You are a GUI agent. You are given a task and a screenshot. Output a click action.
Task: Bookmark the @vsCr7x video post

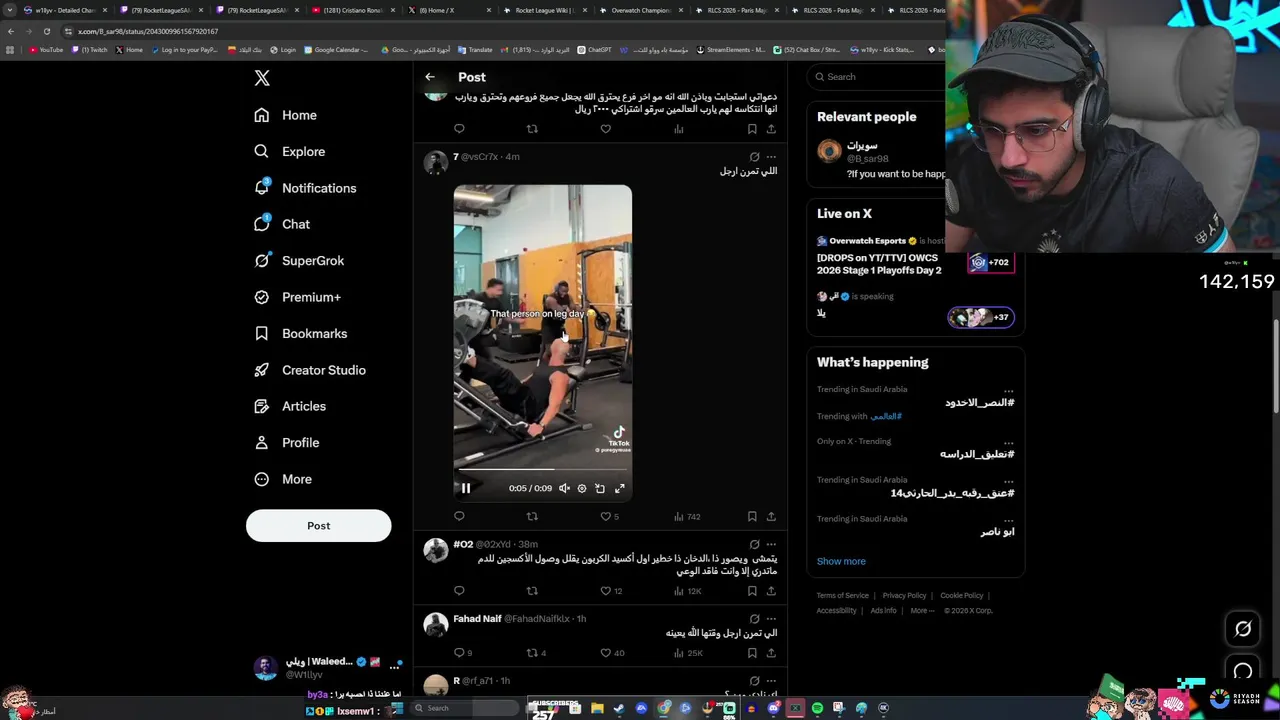click(x=752, y=516)
